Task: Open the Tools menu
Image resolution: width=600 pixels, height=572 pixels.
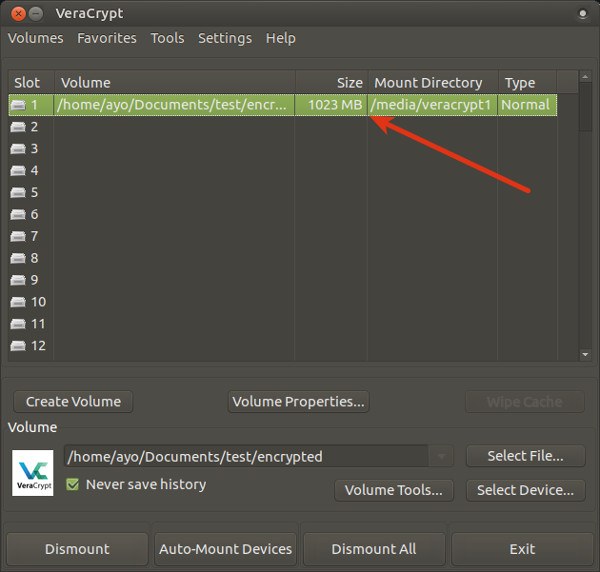Action: pyautogui.click(x=167, y=38)
